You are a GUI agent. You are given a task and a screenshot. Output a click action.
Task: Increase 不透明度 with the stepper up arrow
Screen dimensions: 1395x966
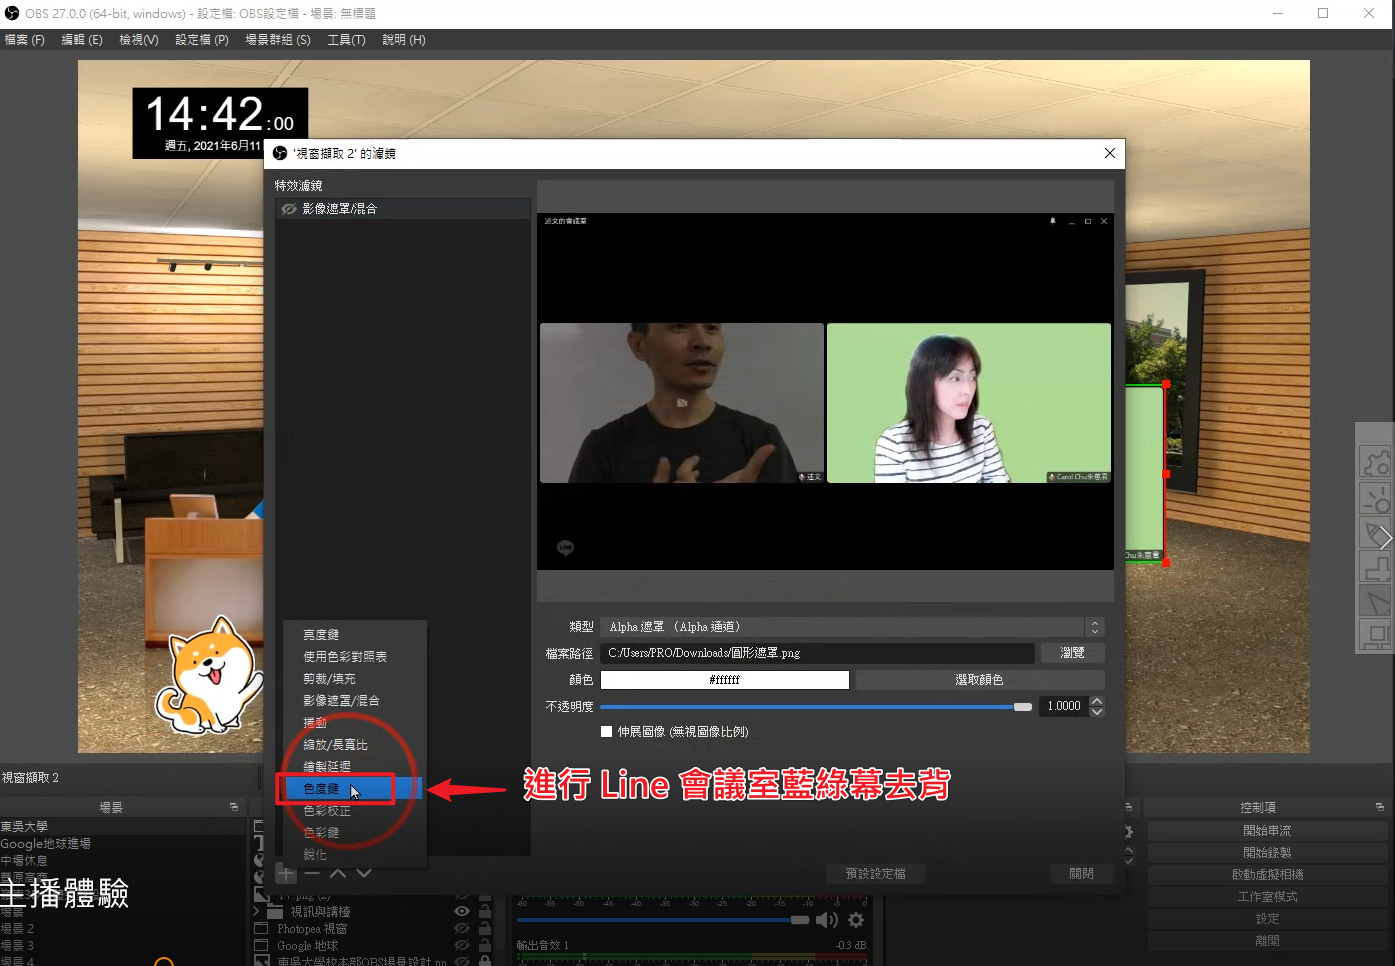coord(1096,700)
